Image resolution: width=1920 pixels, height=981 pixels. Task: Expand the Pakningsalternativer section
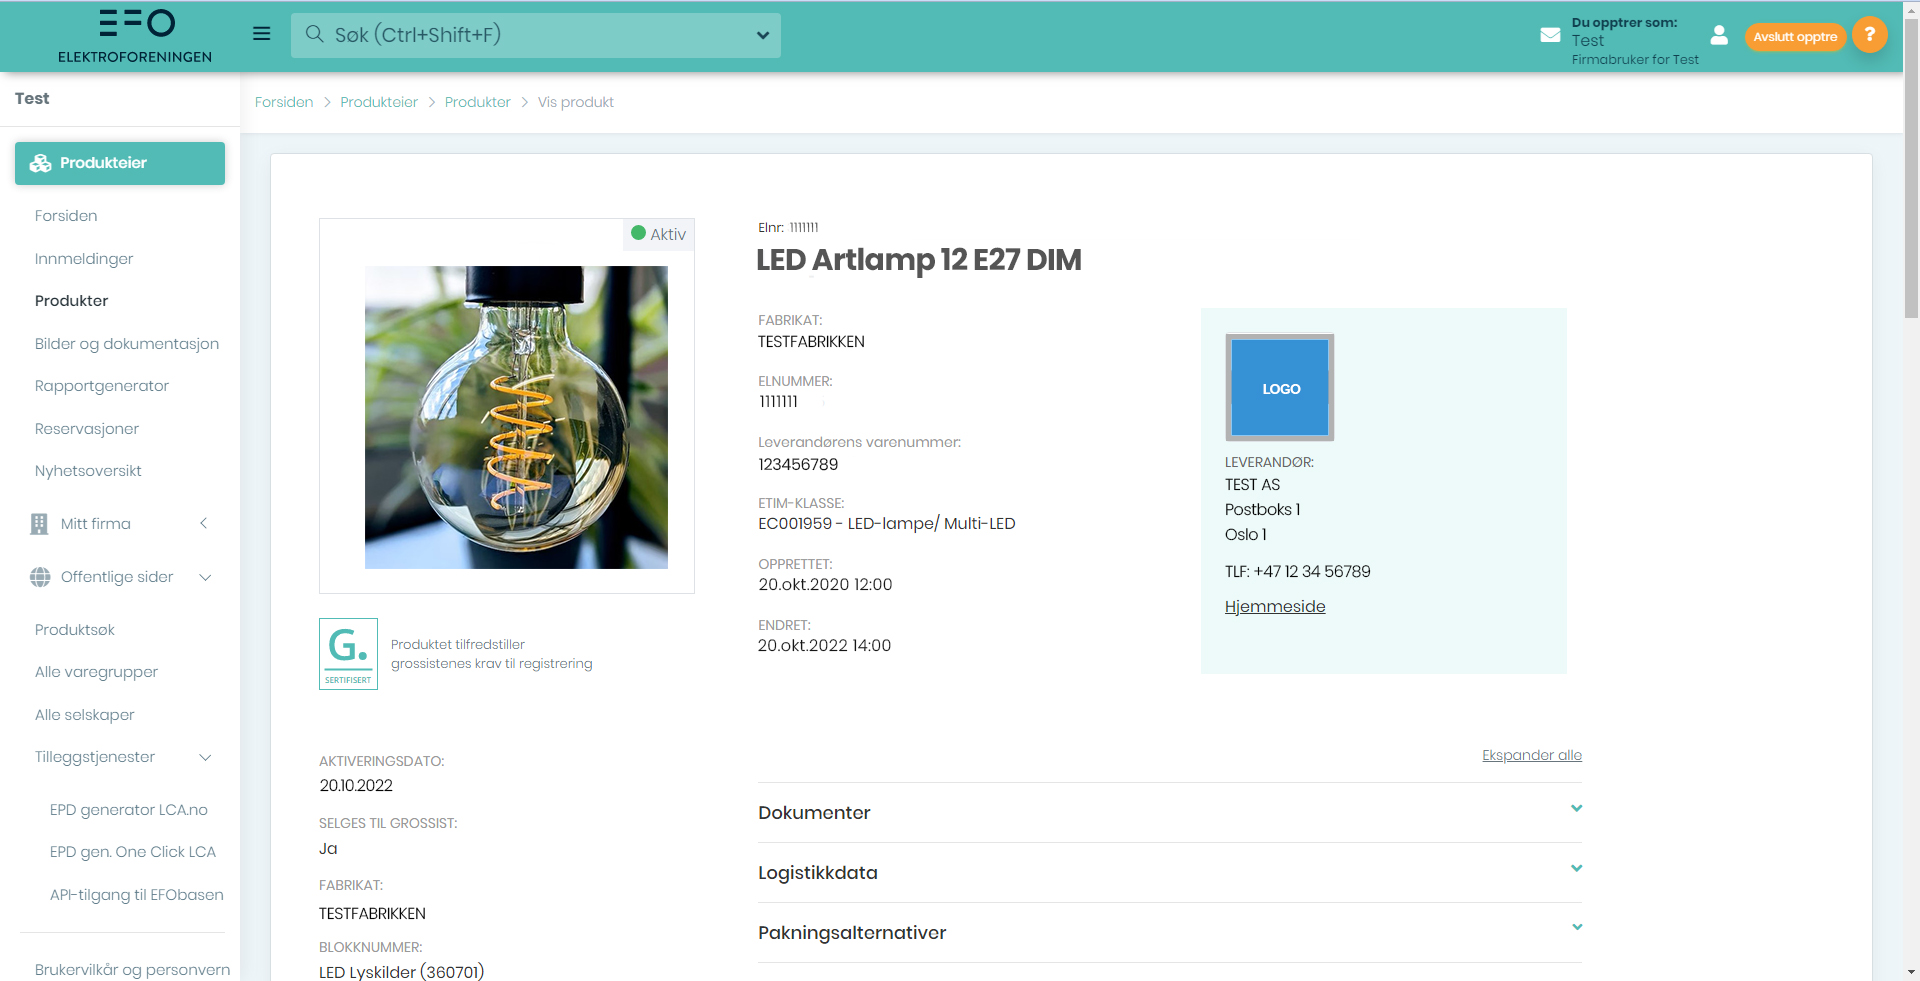[x=1576, y=928]
